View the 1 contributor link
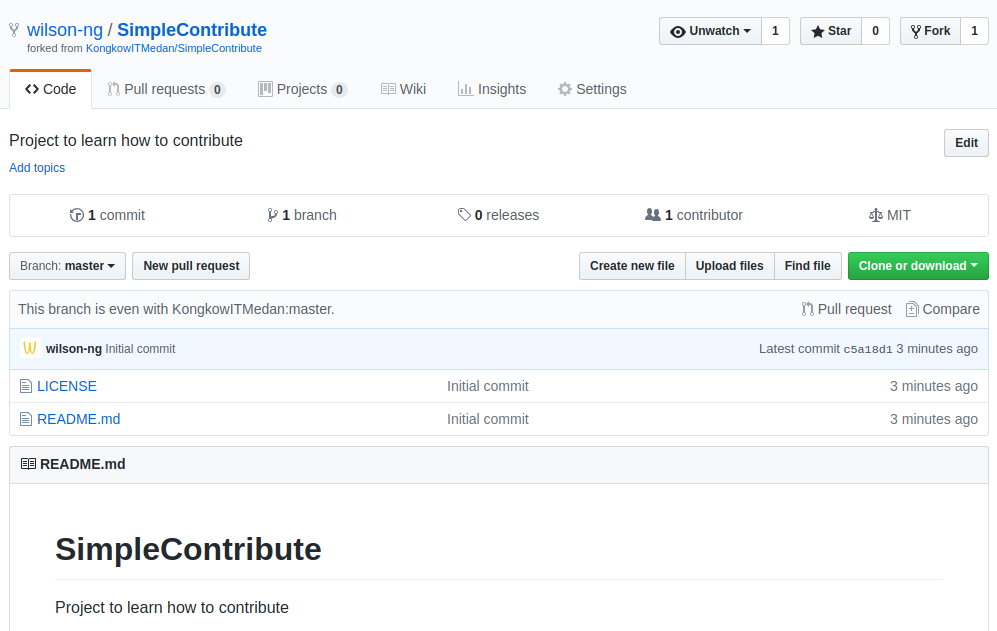This screenshot has height=631, width=997. pyautogui.click(x=694, y=215)
